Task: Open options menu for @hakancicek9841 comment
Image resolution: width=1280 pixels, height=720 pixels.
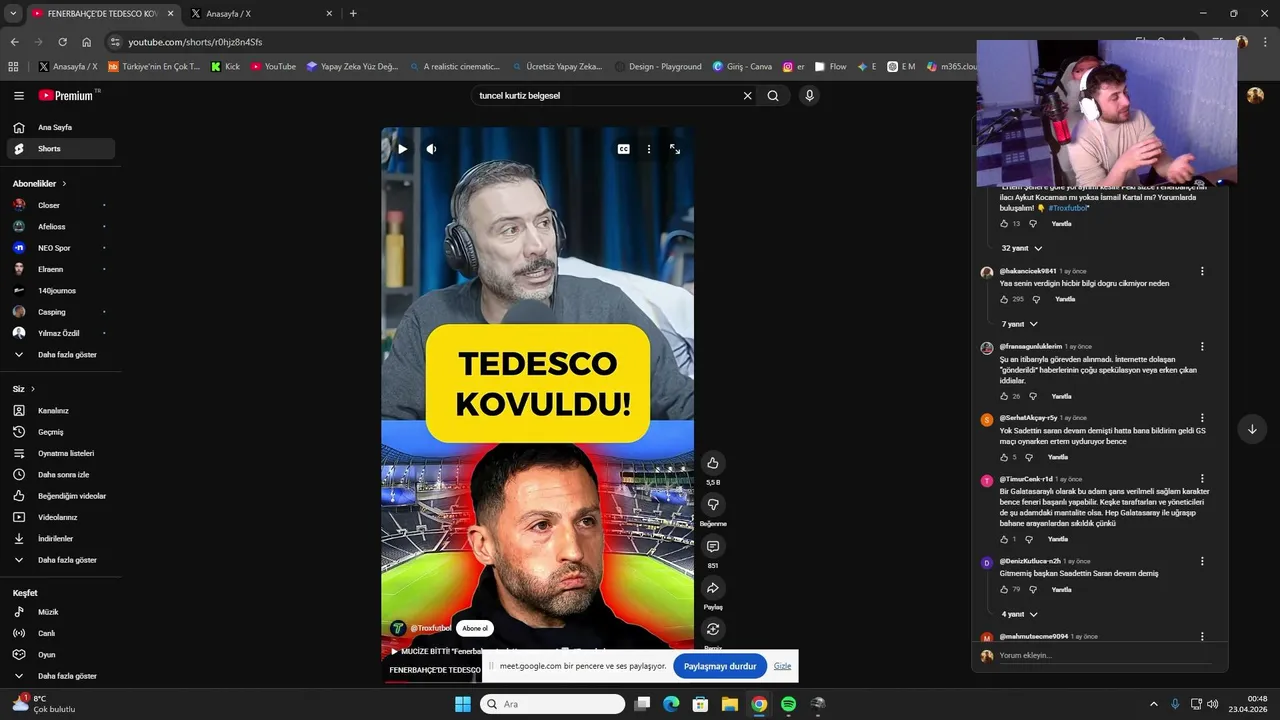Action: point(1202,271)
